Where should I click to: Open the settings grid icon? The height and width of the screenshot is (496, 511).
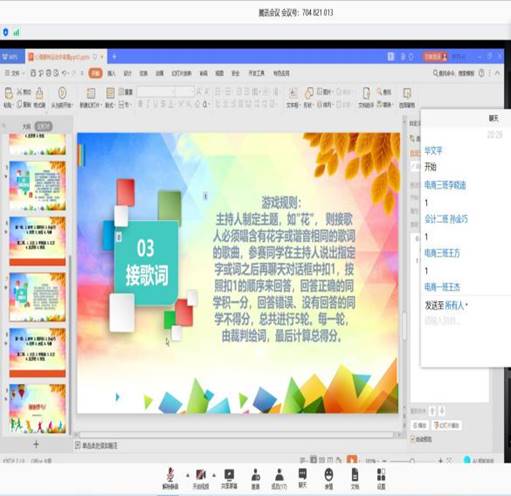coord(381,474)
